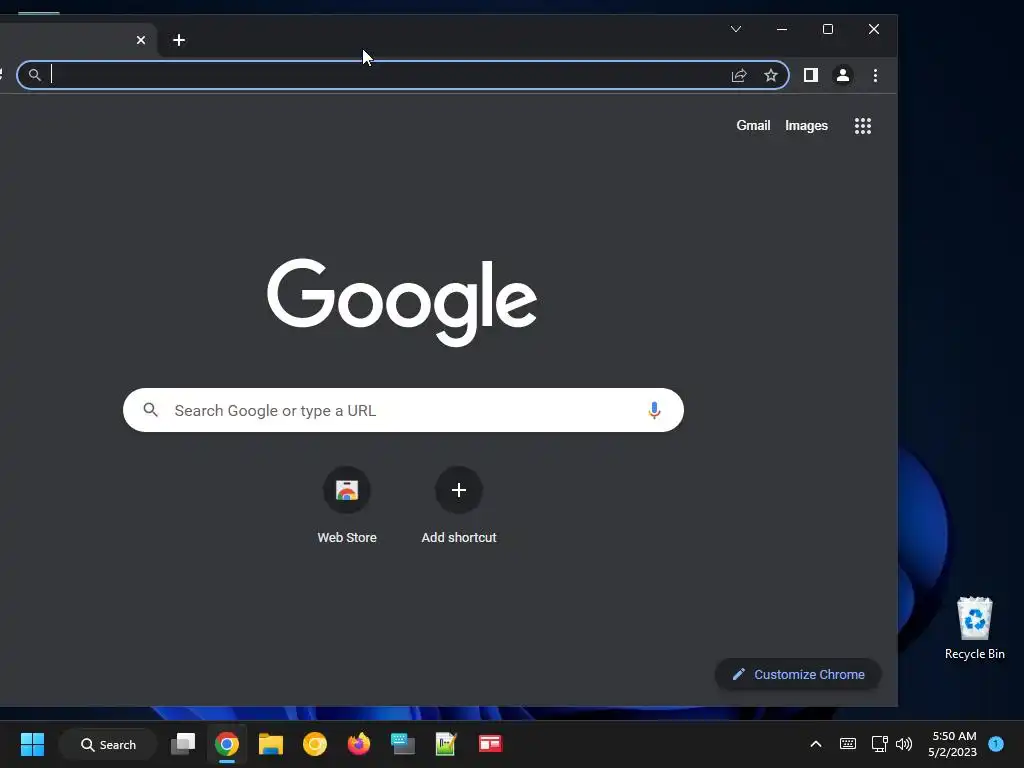Screen dimensions: 1024x768
Task: Open the Web Store shortcut
Action: 347,506
